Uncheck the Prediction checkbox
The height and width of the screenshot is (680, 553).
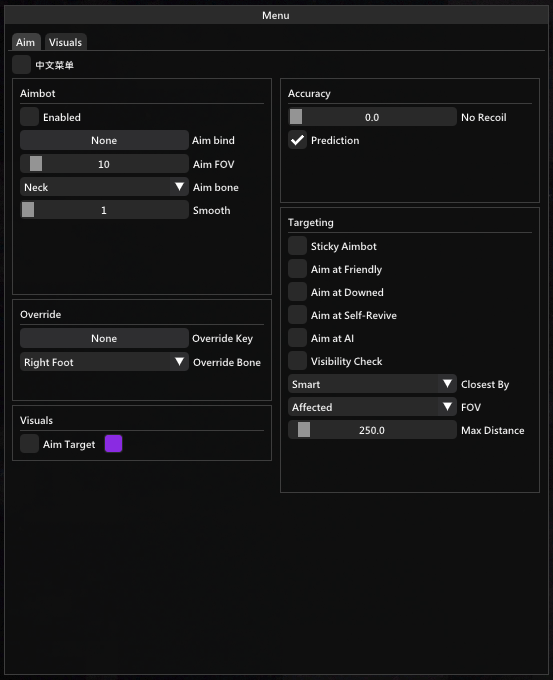tap(298, 140)
